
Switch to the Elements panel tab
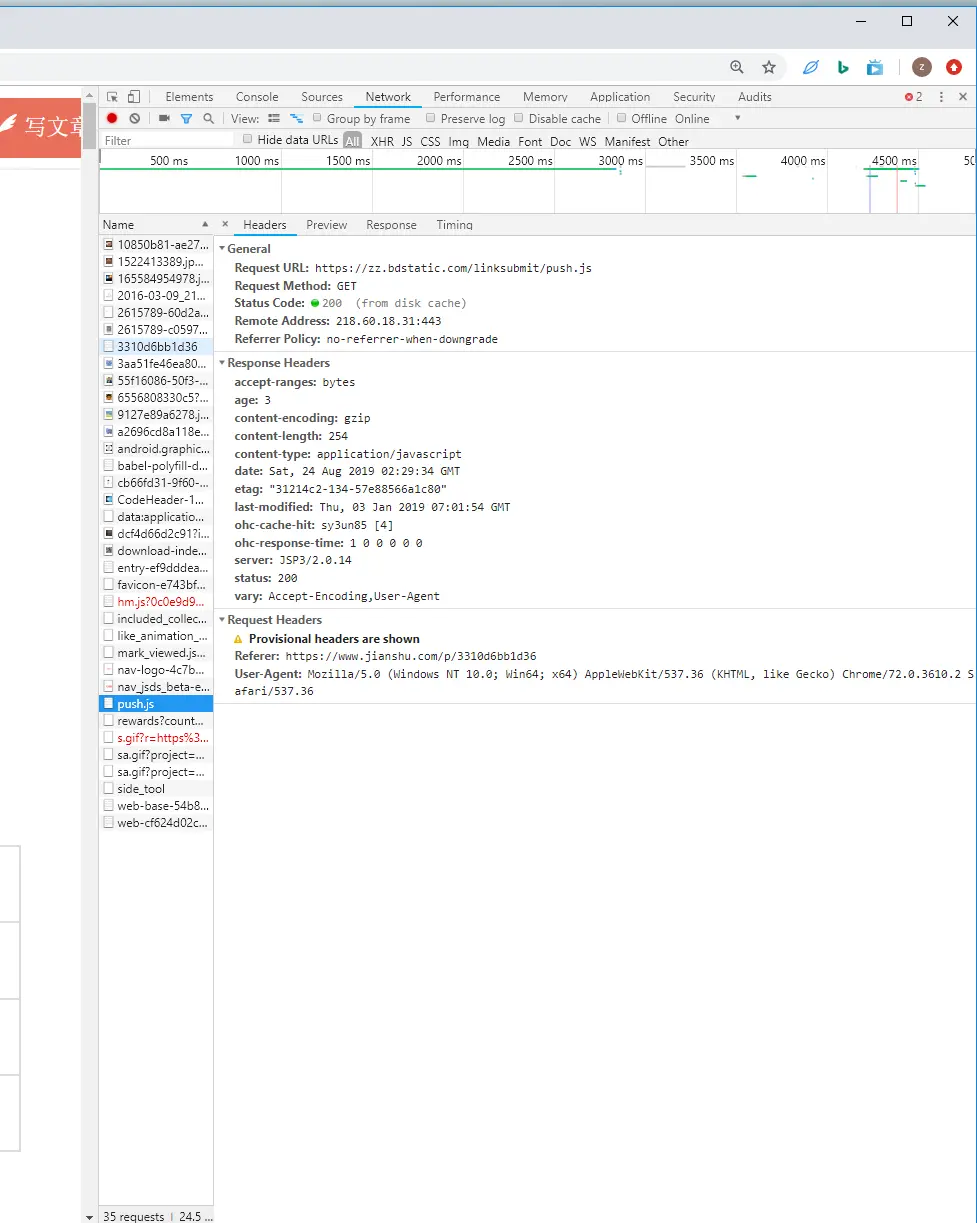[189, 97]
